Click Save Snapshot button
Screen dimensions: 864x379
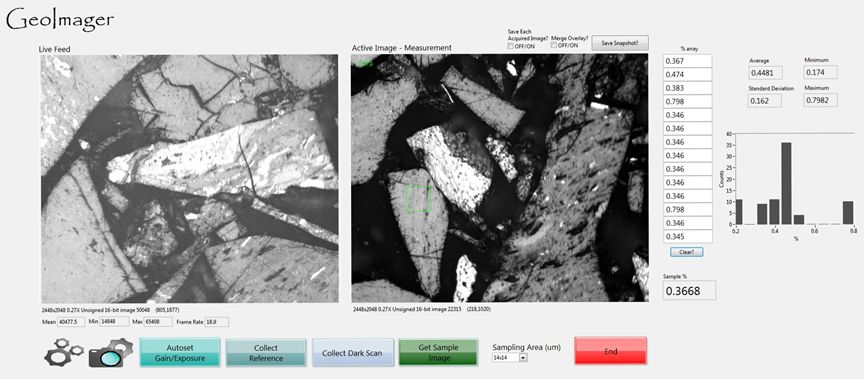click(x=620, y=43)
